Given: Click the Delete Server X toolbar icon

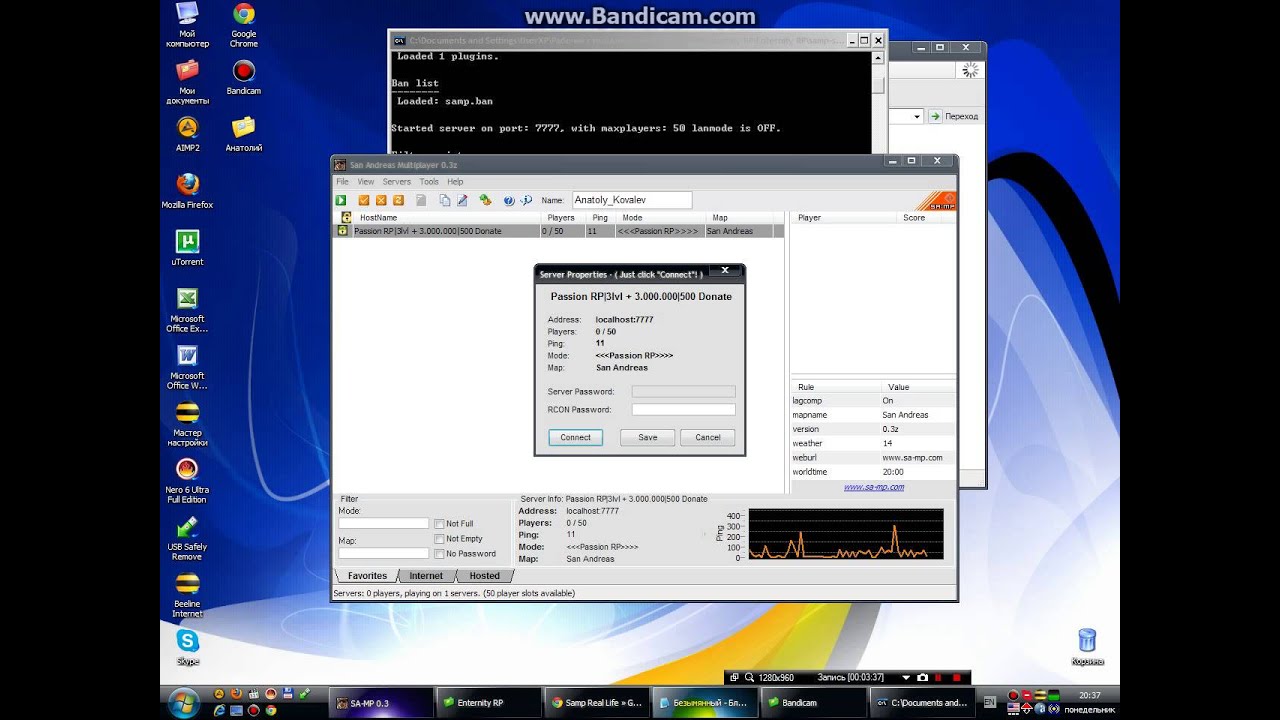Looking at the screenshot, I should (x=381, y=200).
